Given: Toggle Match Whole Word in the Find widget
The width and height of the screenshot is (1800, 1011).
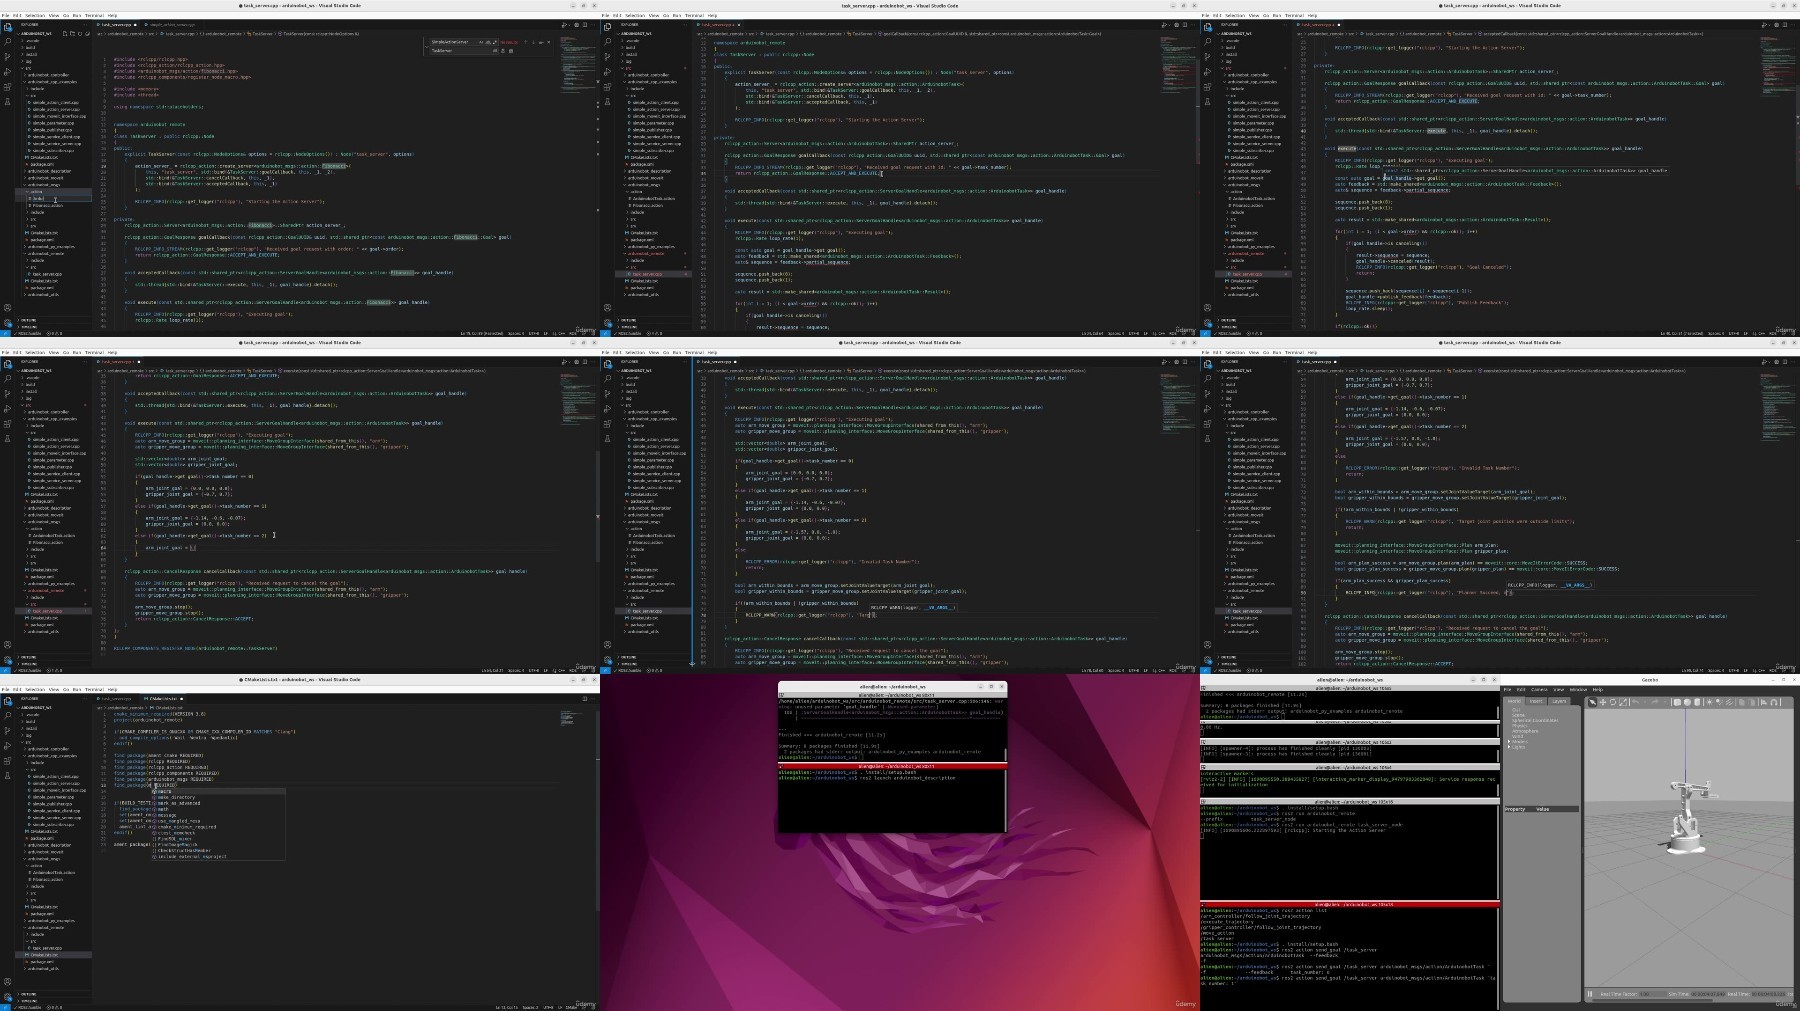Looking at the screenshot, I should pos(488,42).
